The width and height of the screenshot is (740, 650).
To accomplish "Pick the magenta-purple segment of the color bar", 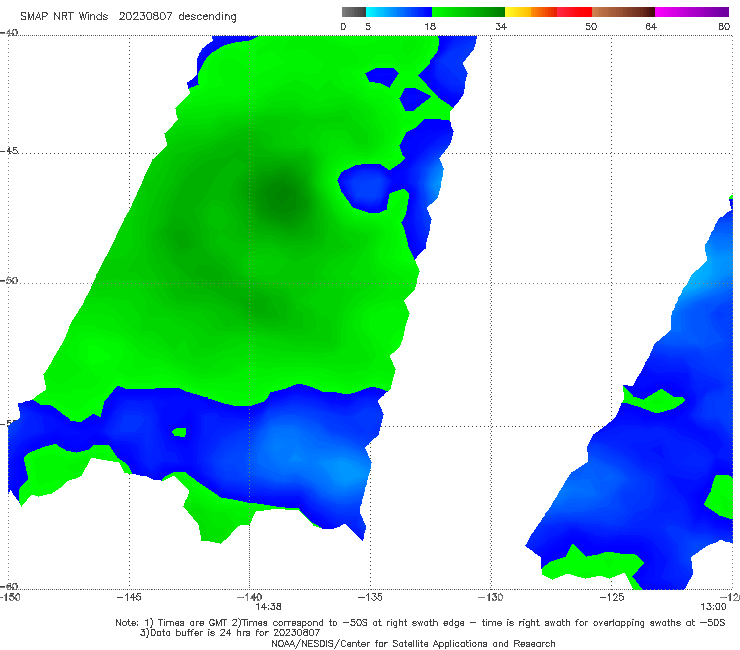I will point(692,12).
